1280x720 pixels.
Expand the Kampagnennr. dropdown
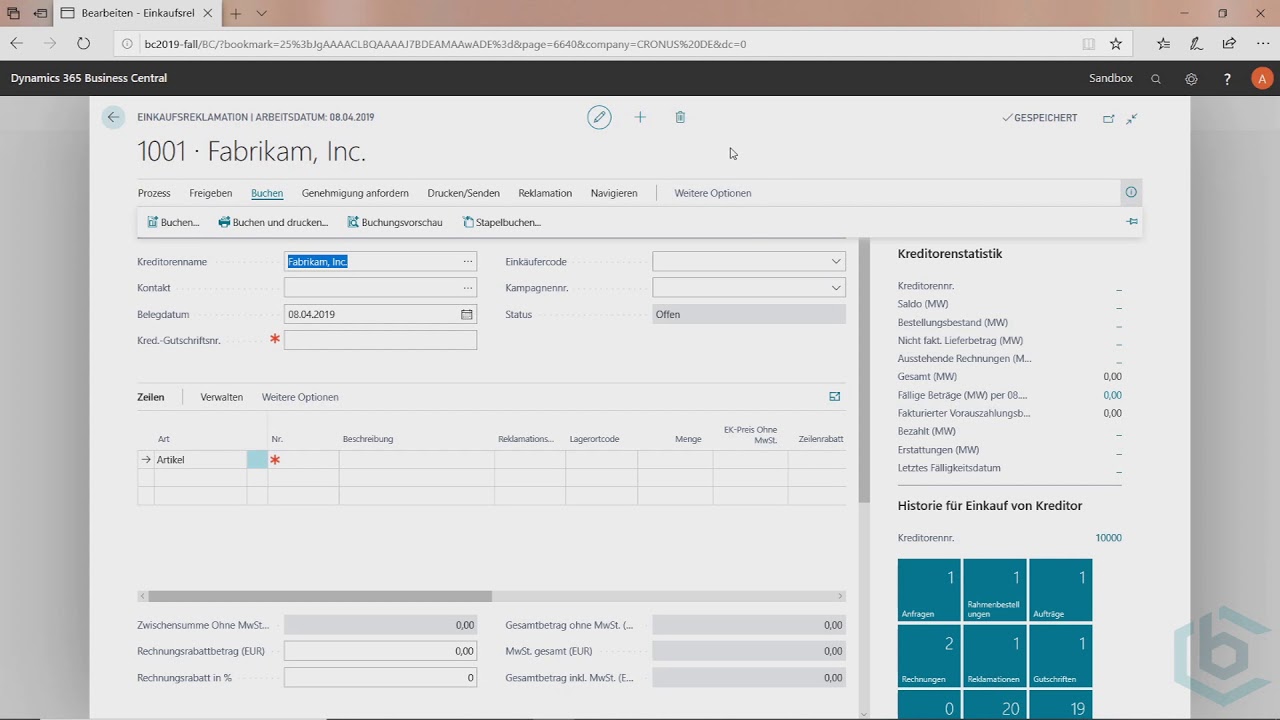pyautogui.click(x=836, y=288)
